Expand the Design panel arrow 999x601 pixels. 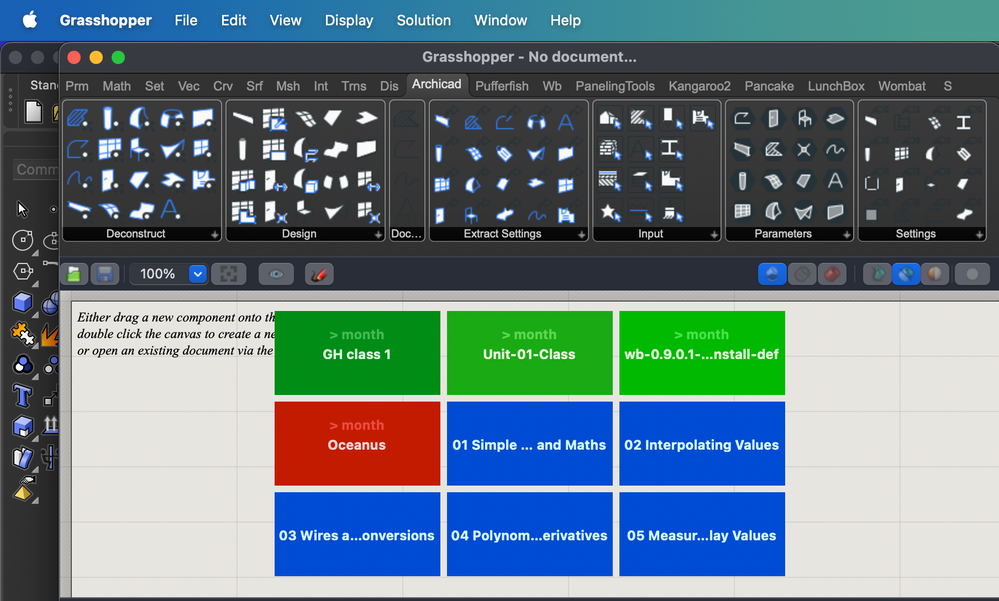[x=378, y=235]
